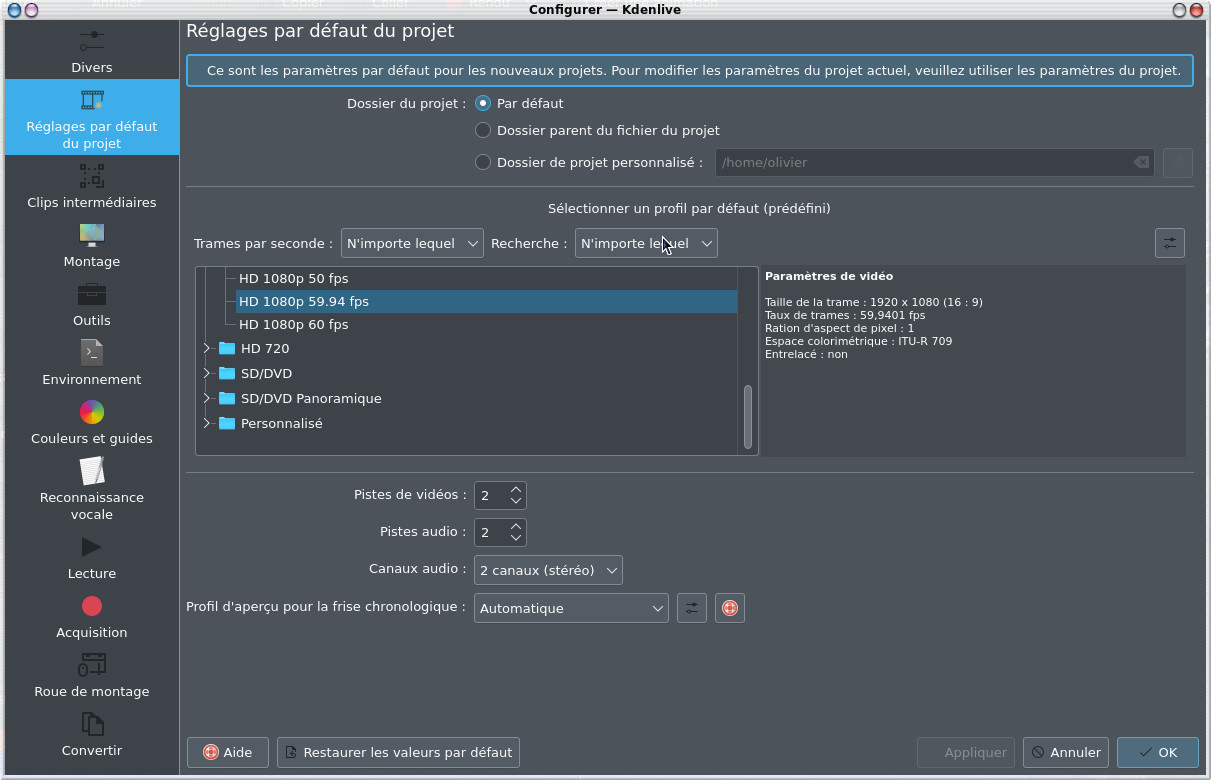Open the Divers settings page

92,52
